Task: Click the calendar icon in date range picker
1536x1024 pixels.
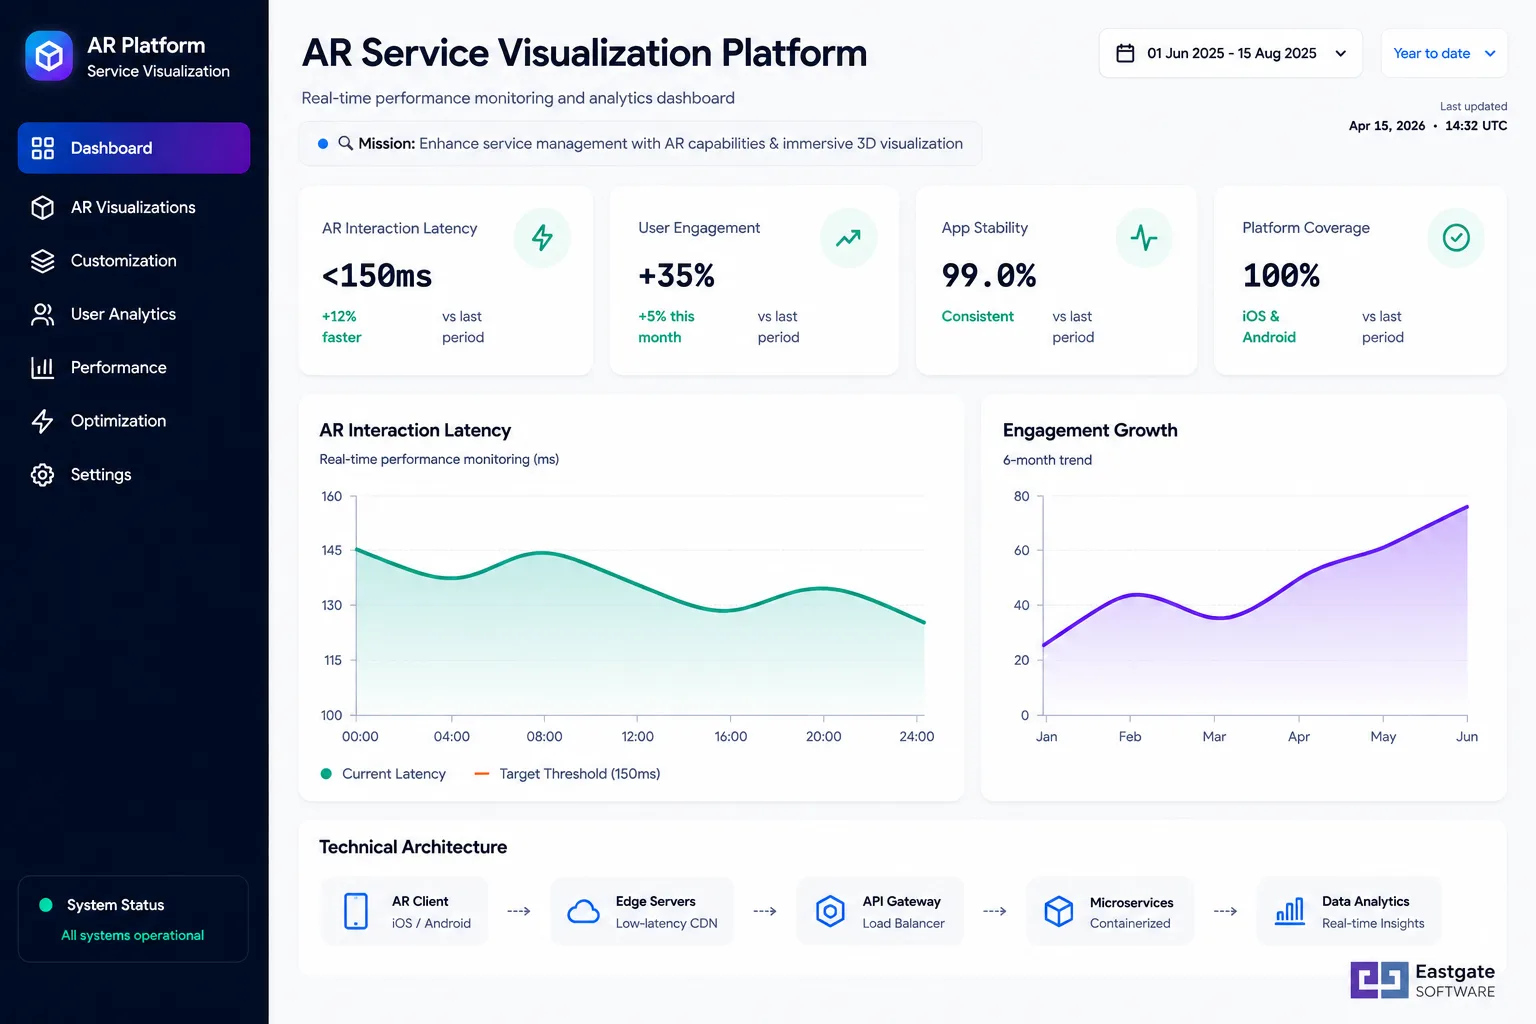Action: pos(1125,53)
